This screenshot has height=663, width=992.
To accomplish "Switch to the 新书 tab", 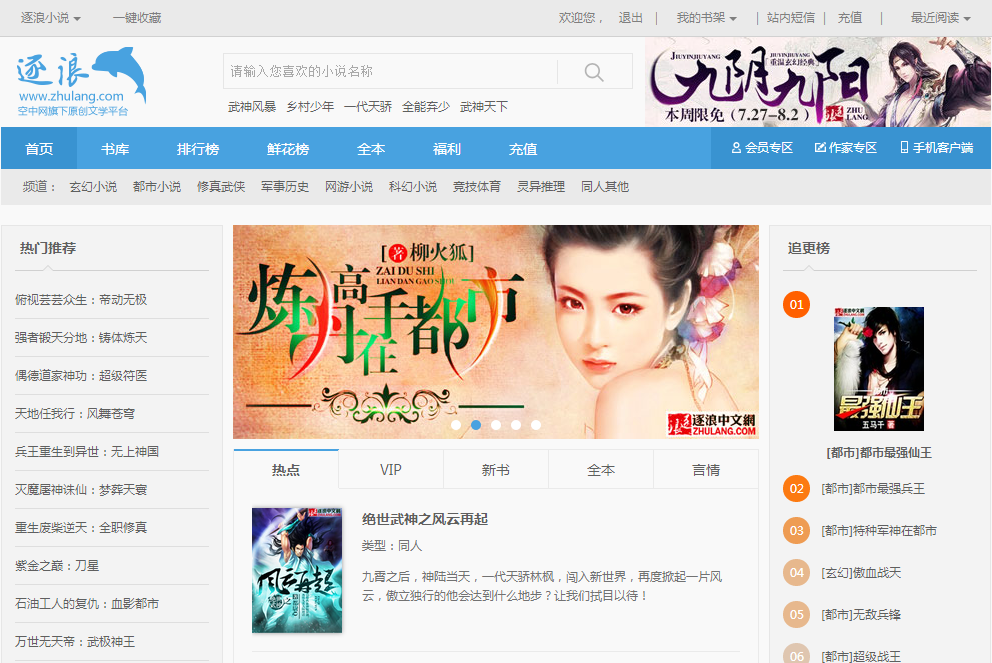I will 496,469.
